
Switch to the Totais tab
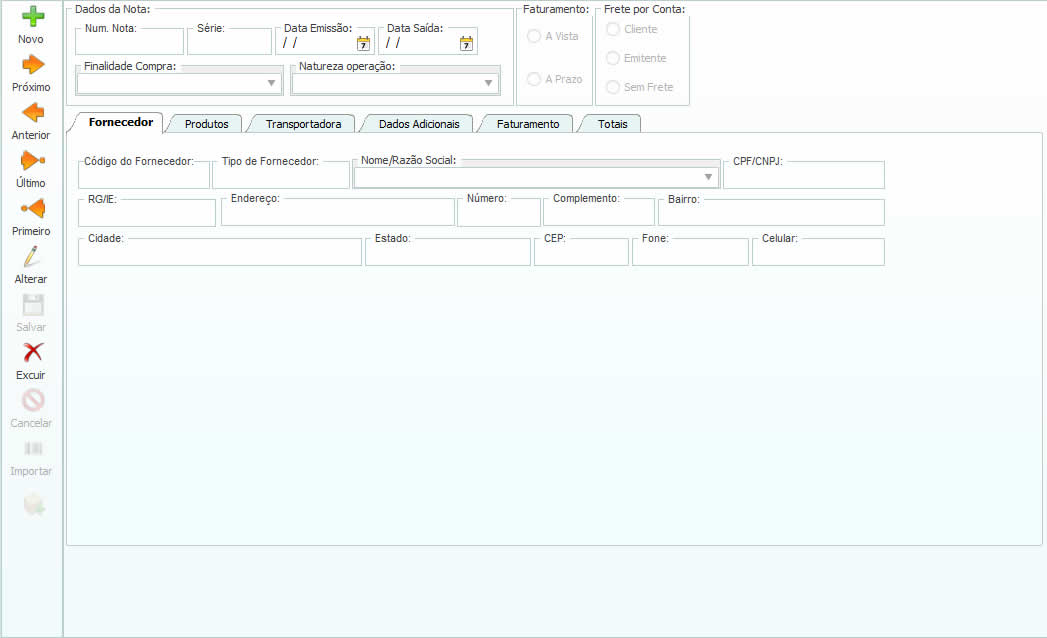tap(612, 124)
